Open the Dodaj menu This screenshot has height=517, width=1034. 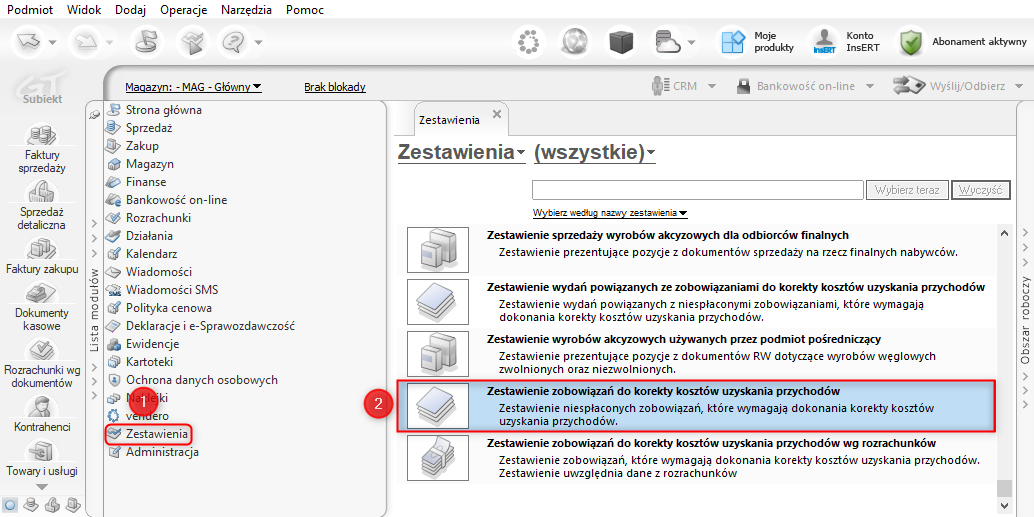[131, 10]
